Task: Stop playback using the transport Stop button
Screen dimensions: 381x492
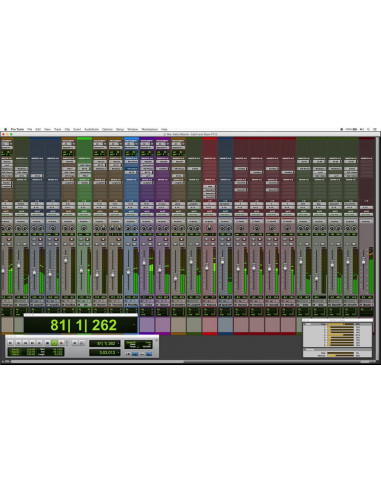Action: (48, 343)
